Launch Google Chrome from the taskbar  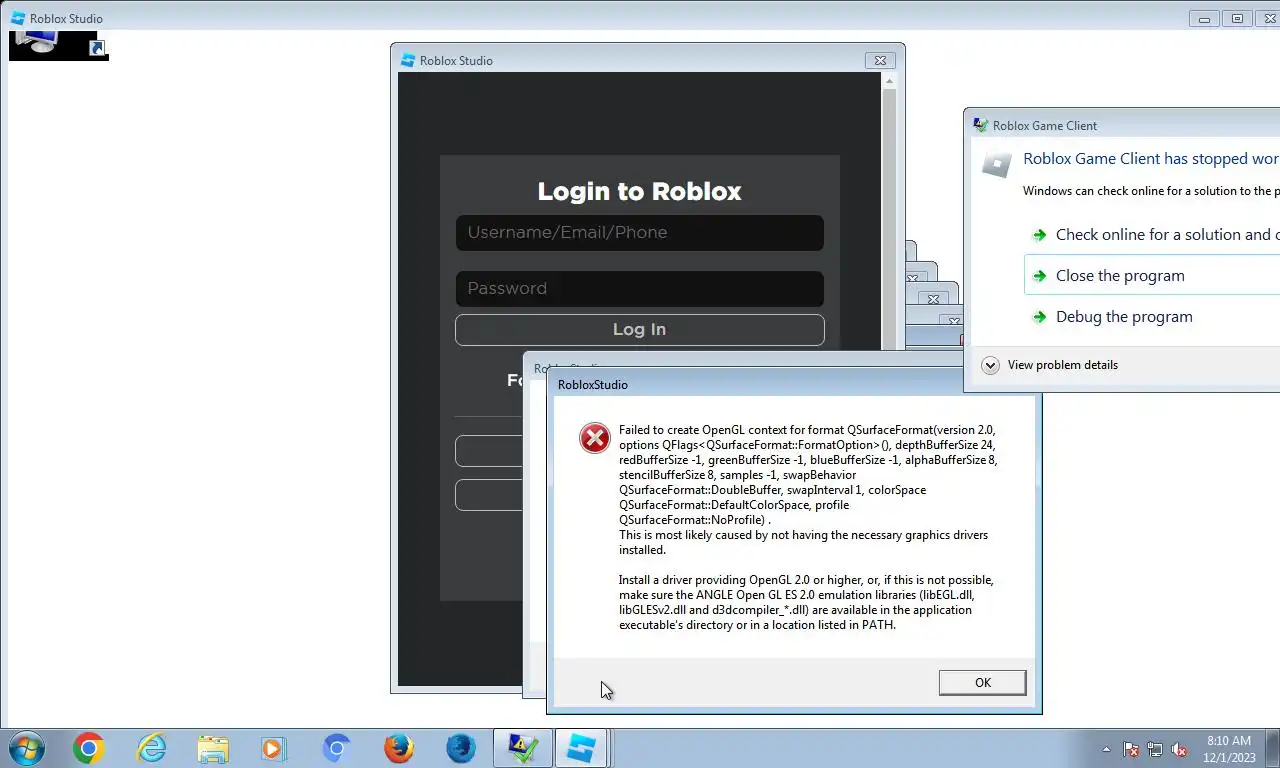[88, 748]
